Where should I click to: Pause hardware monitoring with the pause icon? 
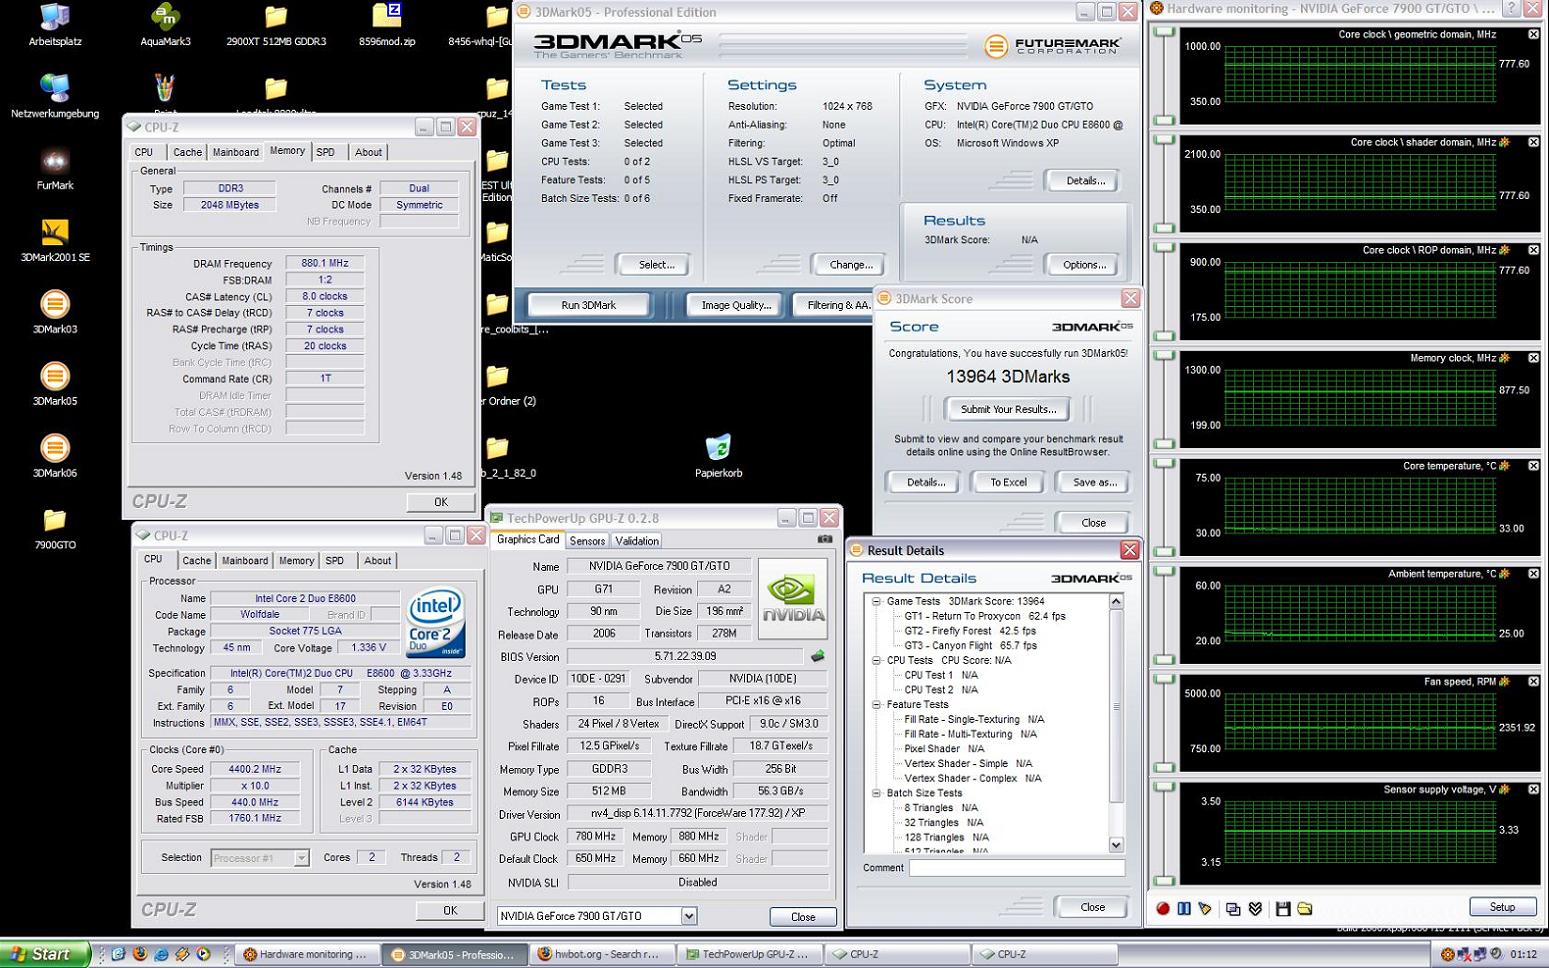coord(1184,908)
